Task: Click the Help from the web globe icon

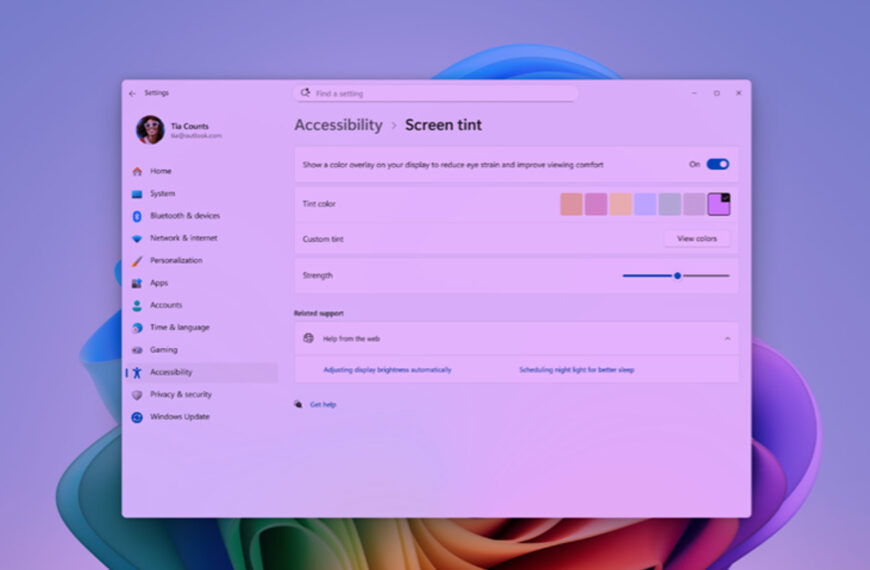Action: tap(308, 338)
